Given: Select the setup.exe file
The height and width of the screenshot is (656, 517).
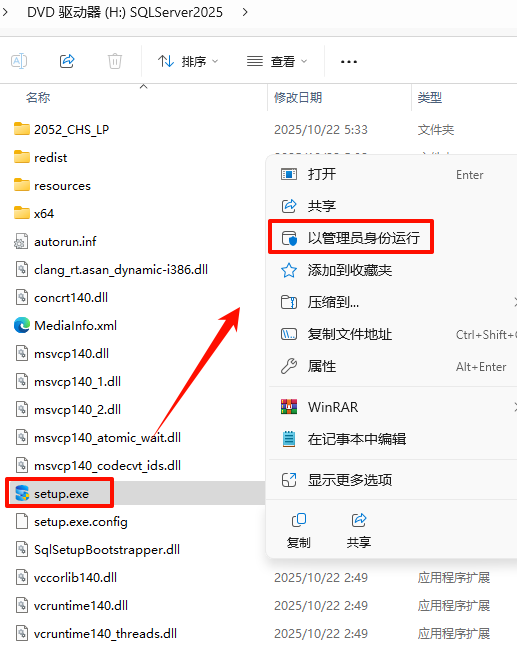Looking at the screenshot, I should click(59, 494).
